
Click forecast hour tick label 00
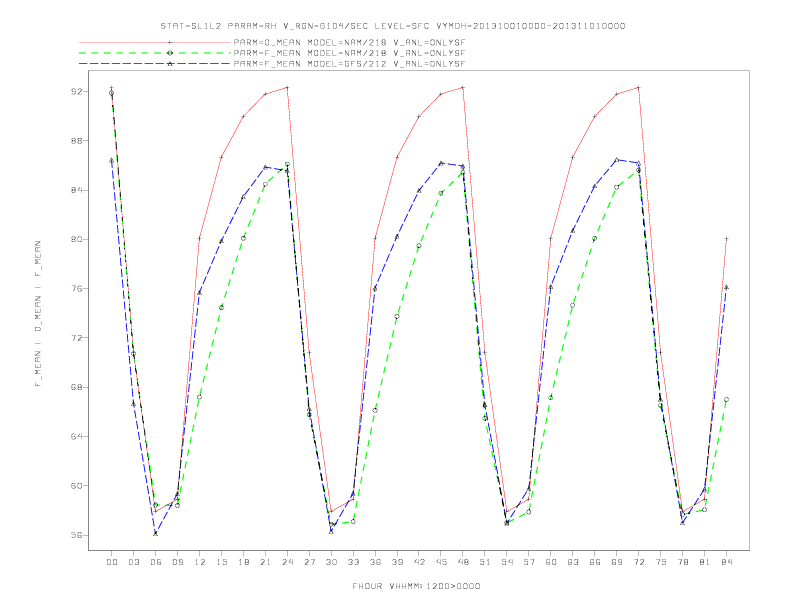point(112,562)
